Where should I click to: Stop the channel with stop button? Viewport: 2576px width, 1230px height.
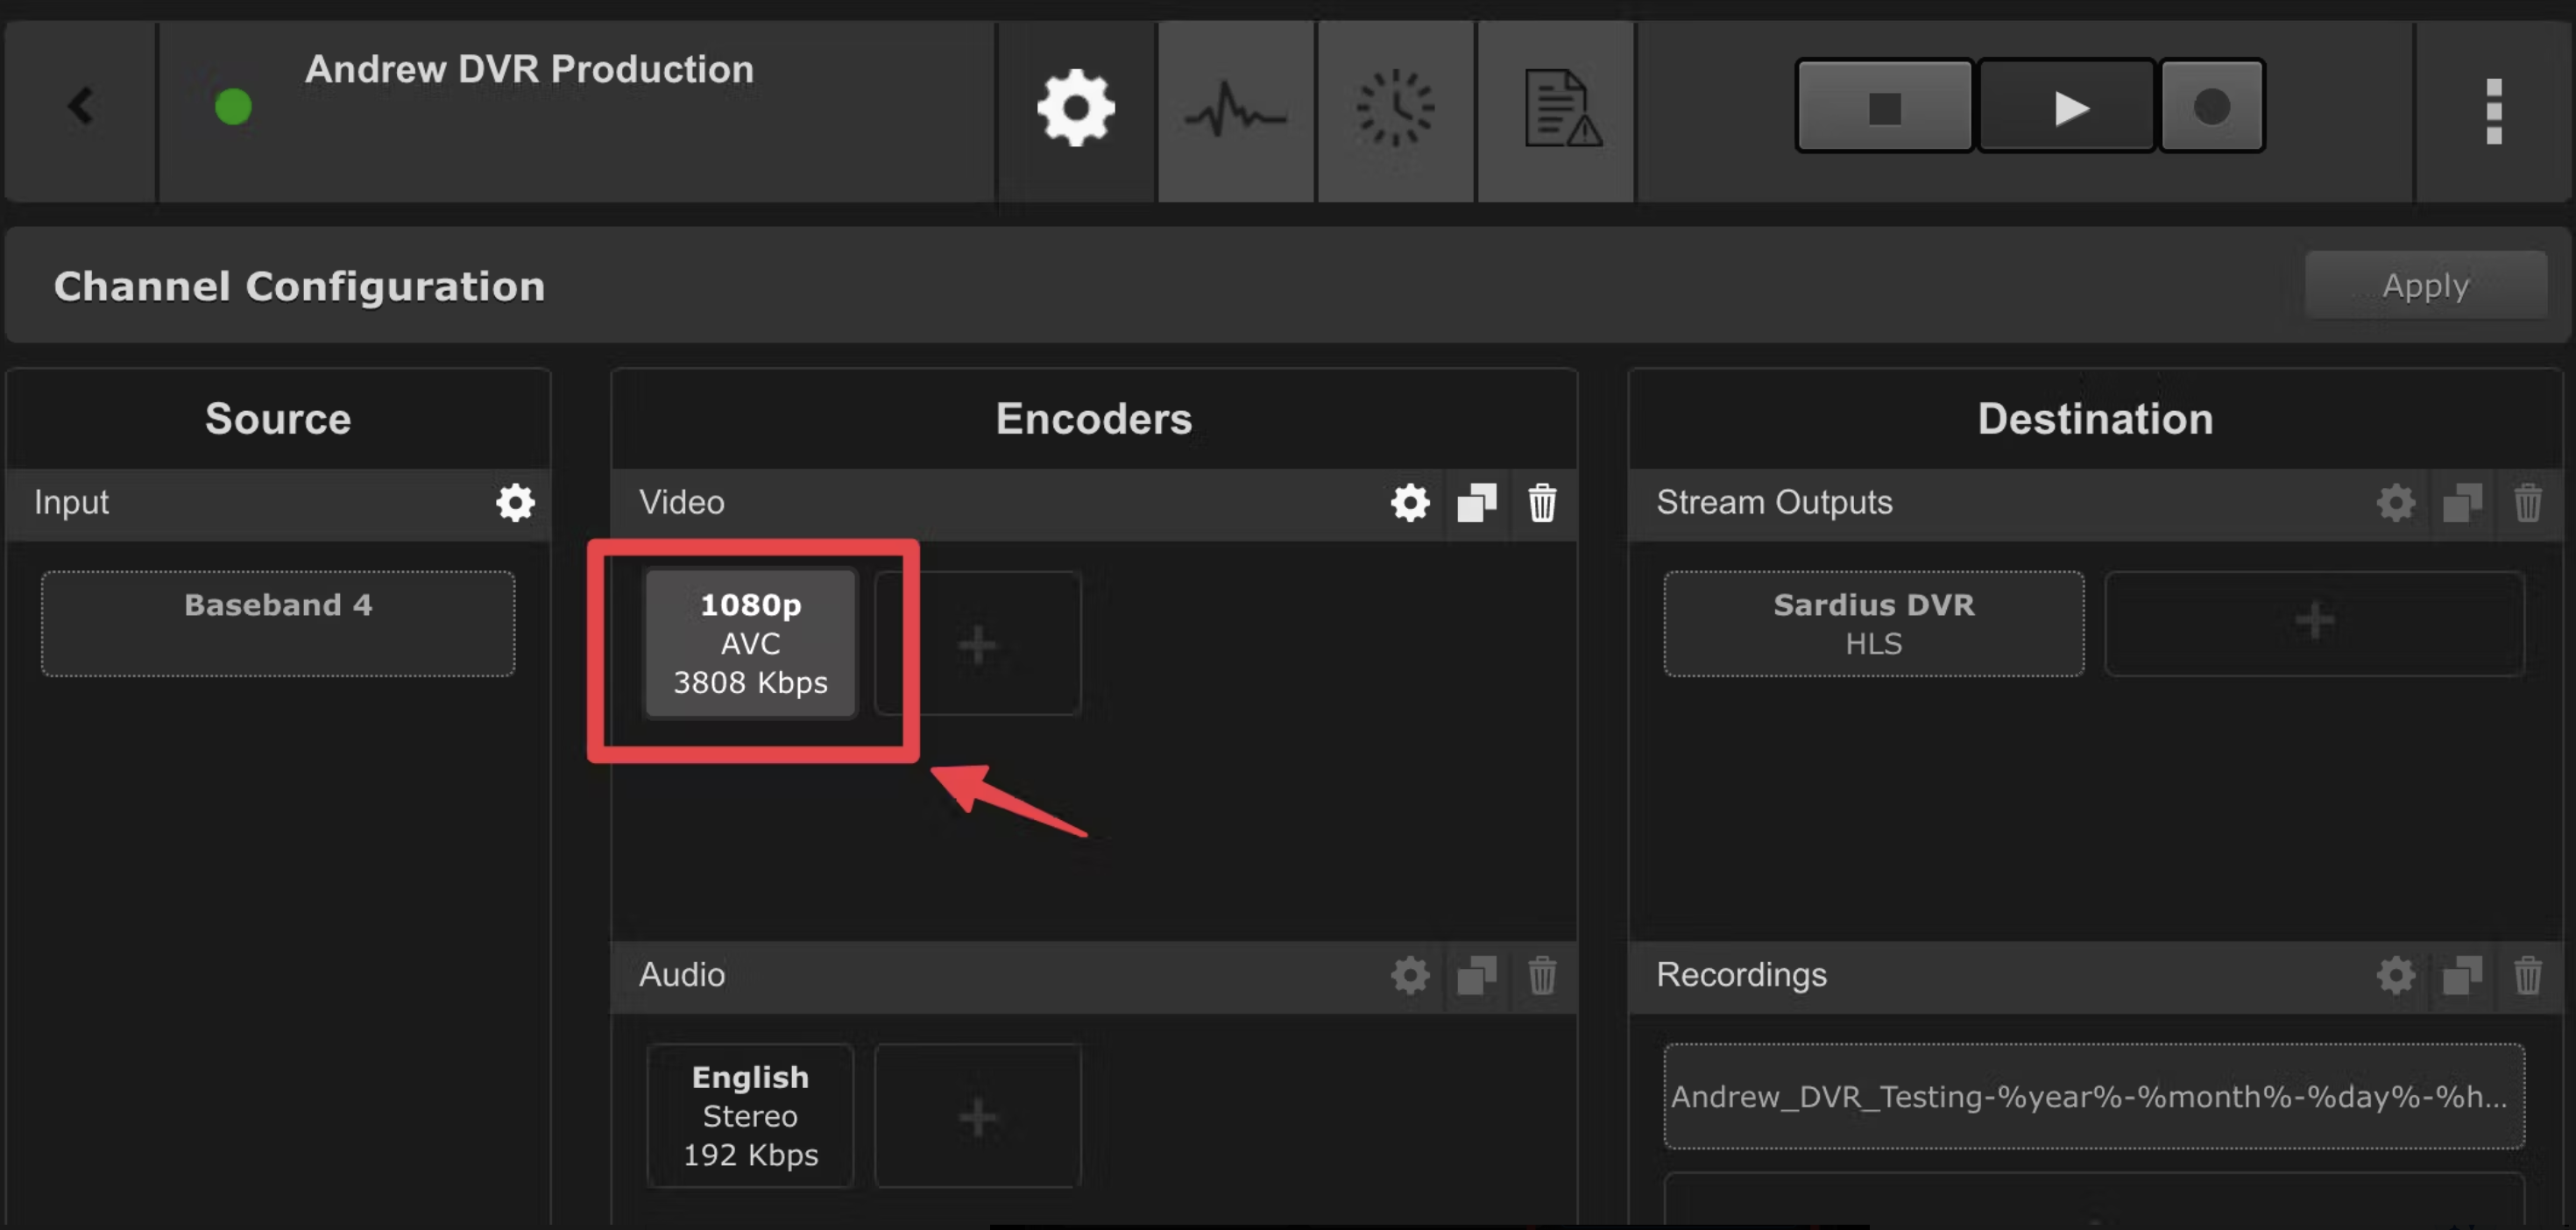(x=1885, y=106)
